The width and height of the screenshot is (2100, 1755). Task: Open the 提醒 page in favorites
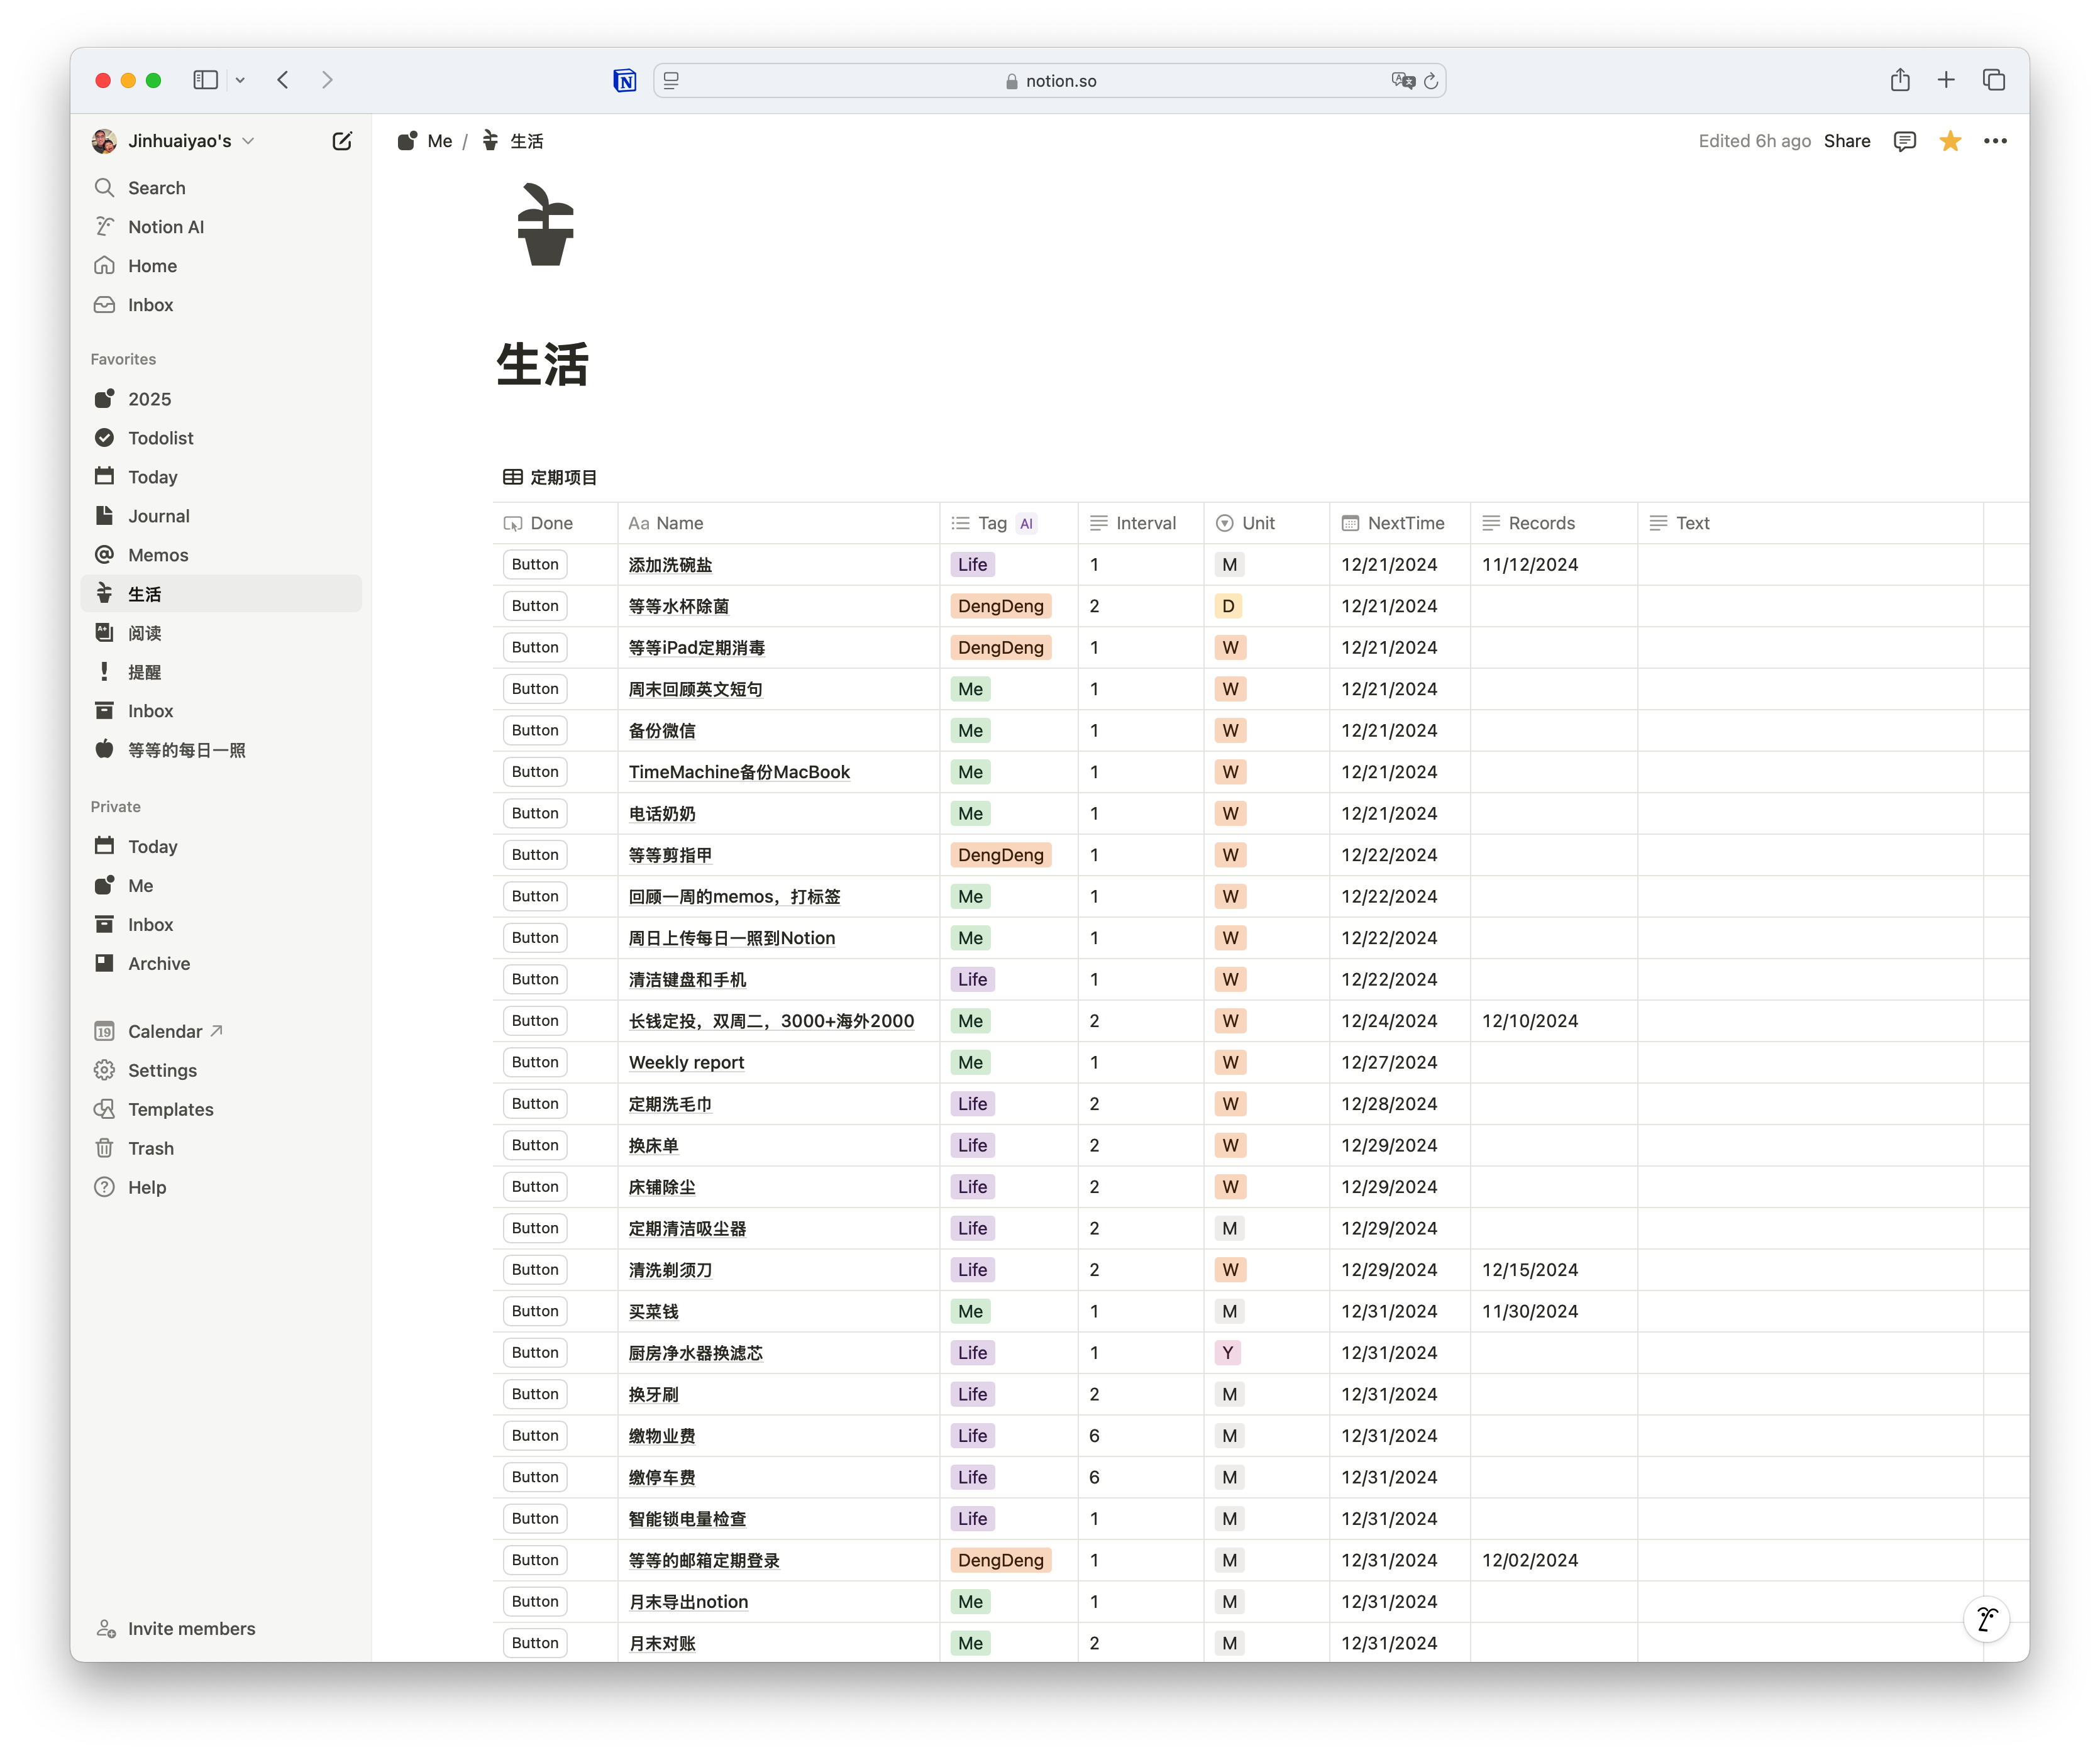[220, 672]
